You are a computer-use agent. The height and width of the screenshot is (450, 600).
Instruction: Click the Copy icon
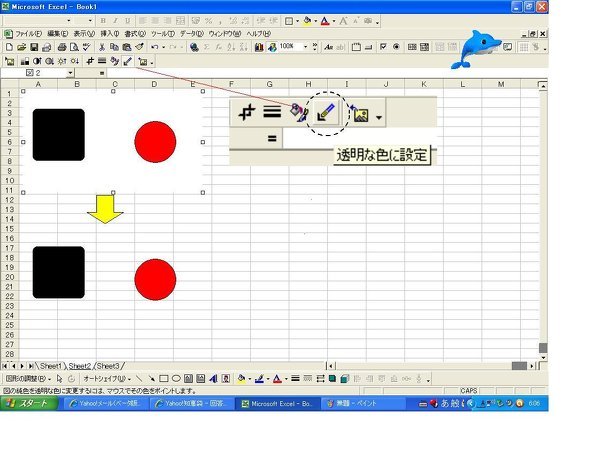114,47
